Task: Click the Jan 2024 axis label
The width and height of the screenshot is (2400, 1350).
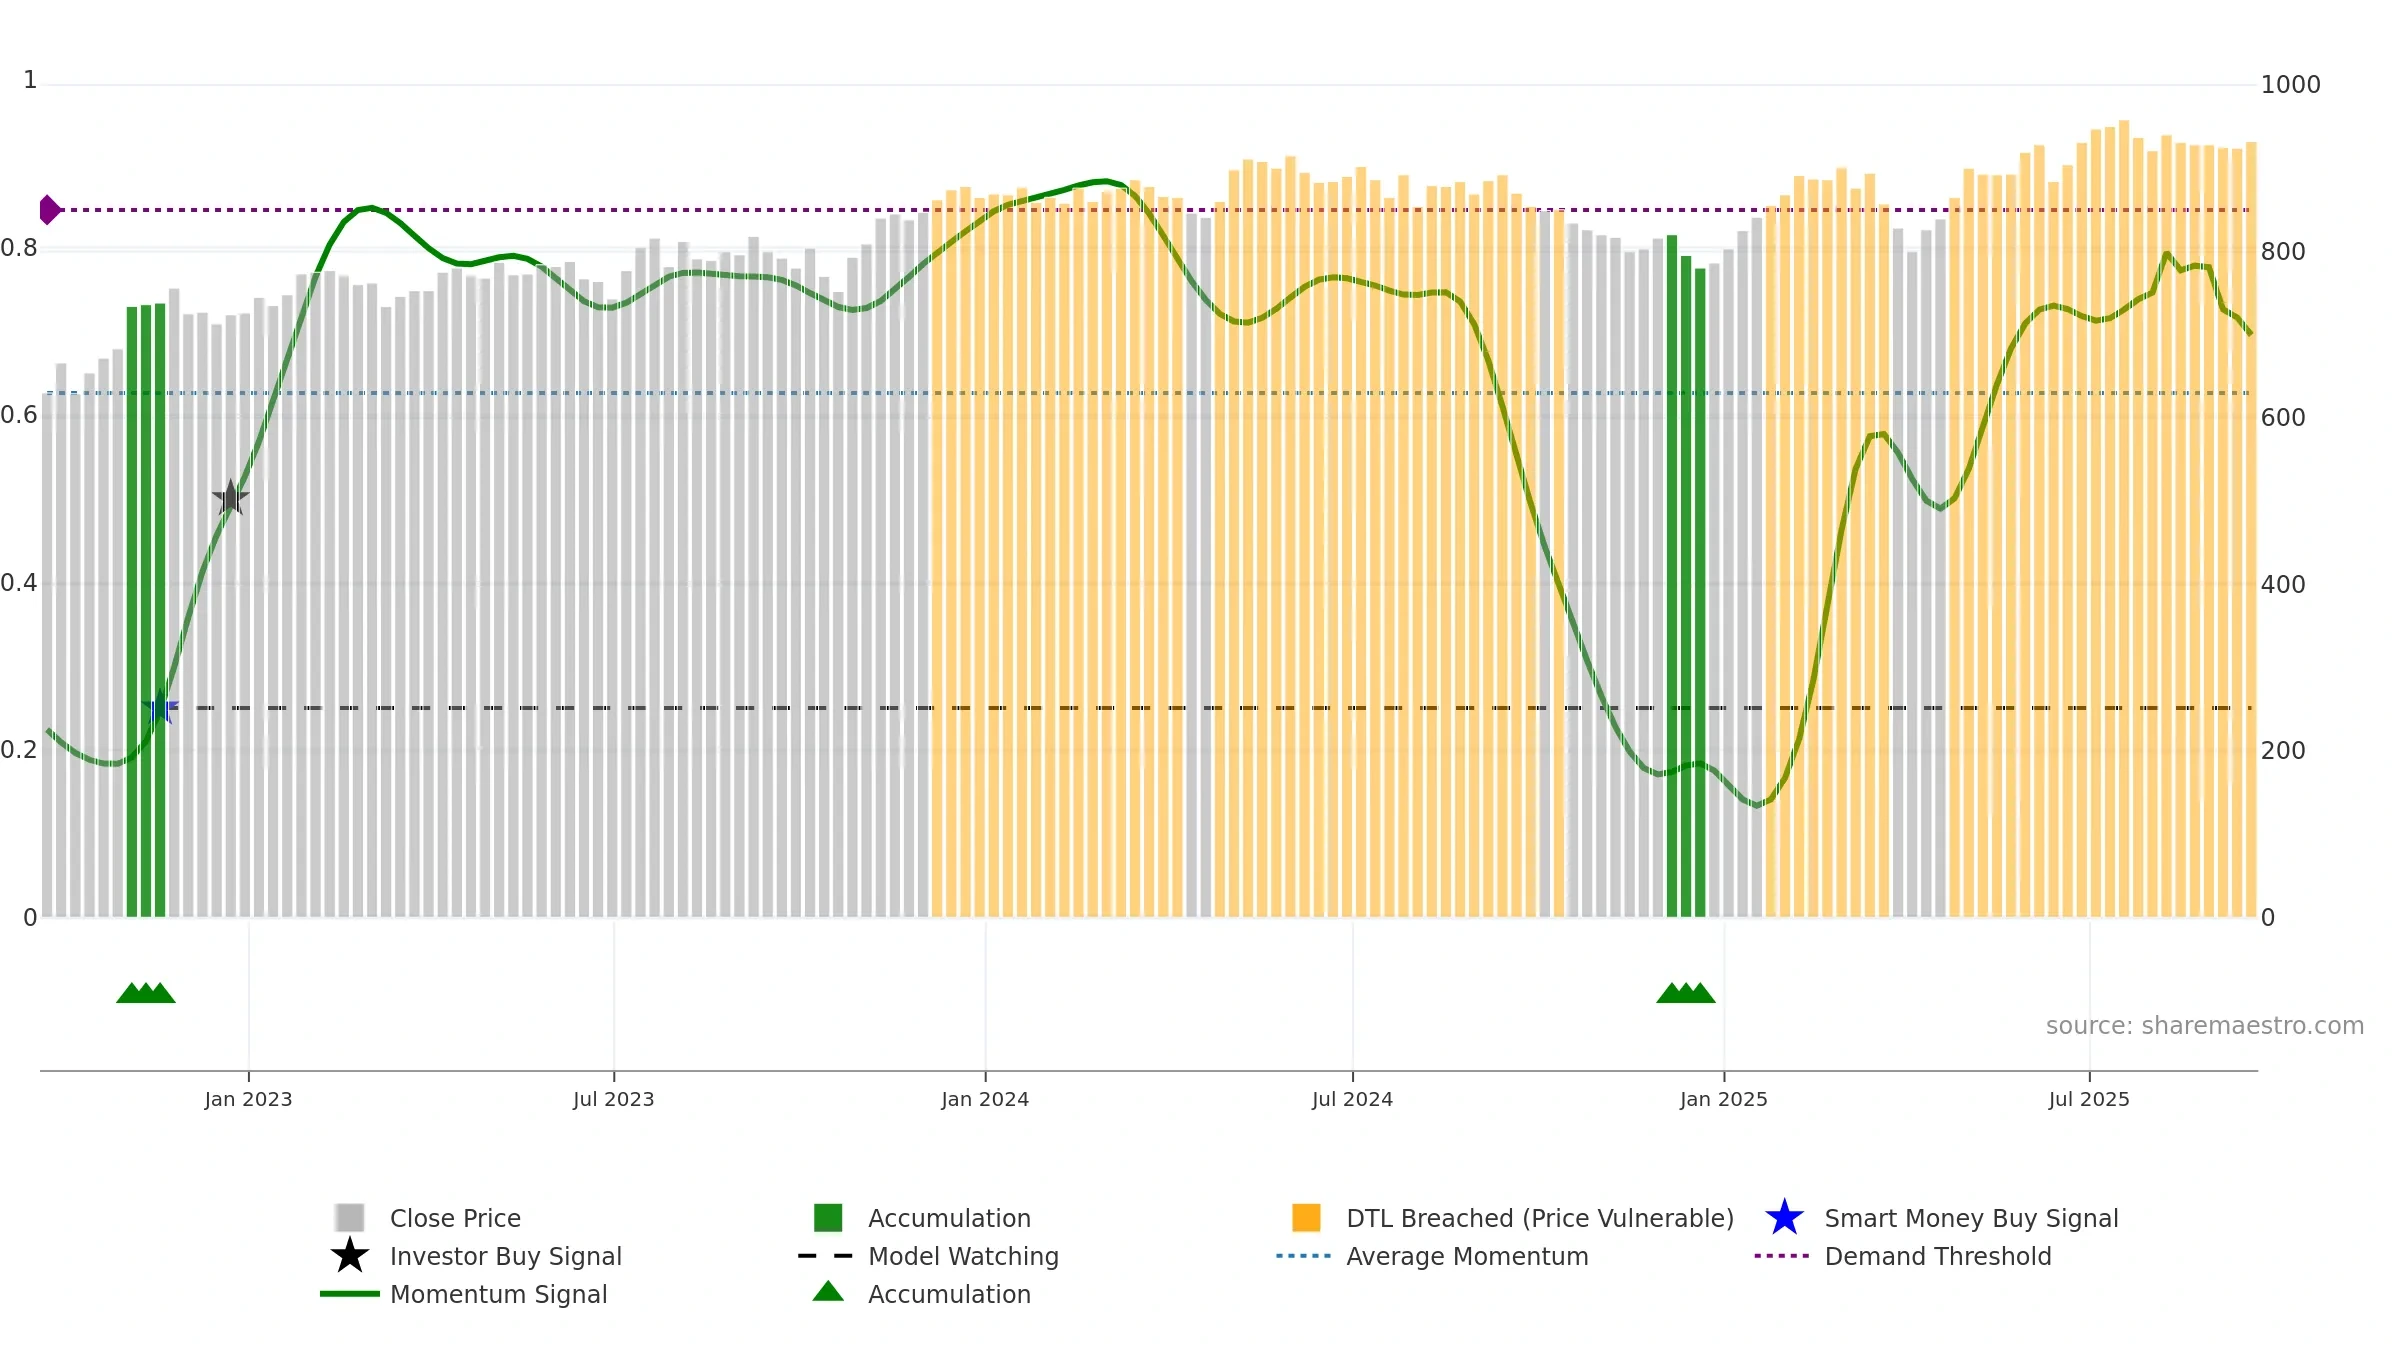Action: (985, 1100)
